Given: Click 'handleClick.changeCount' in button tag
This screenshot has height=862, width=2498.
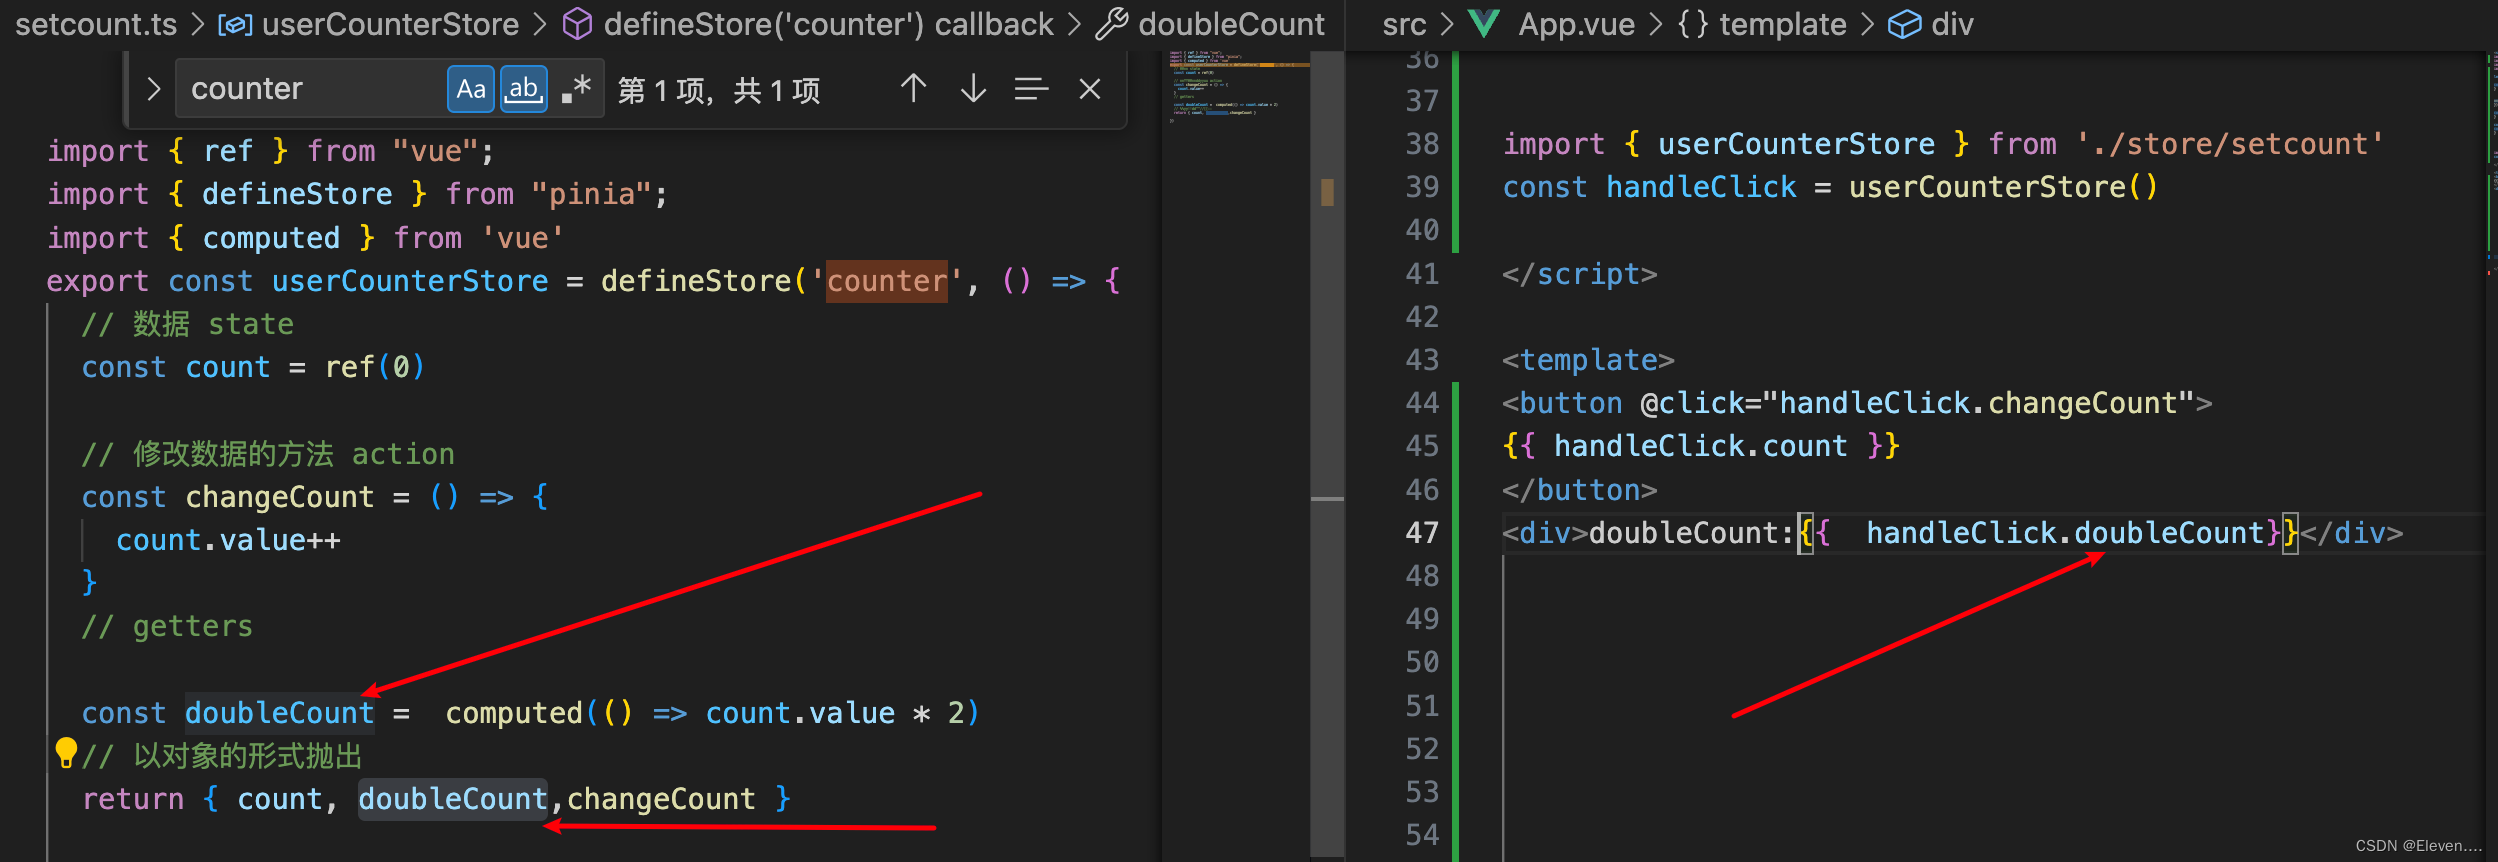Looking at the screenshot, I should [x=1979, y=403].
